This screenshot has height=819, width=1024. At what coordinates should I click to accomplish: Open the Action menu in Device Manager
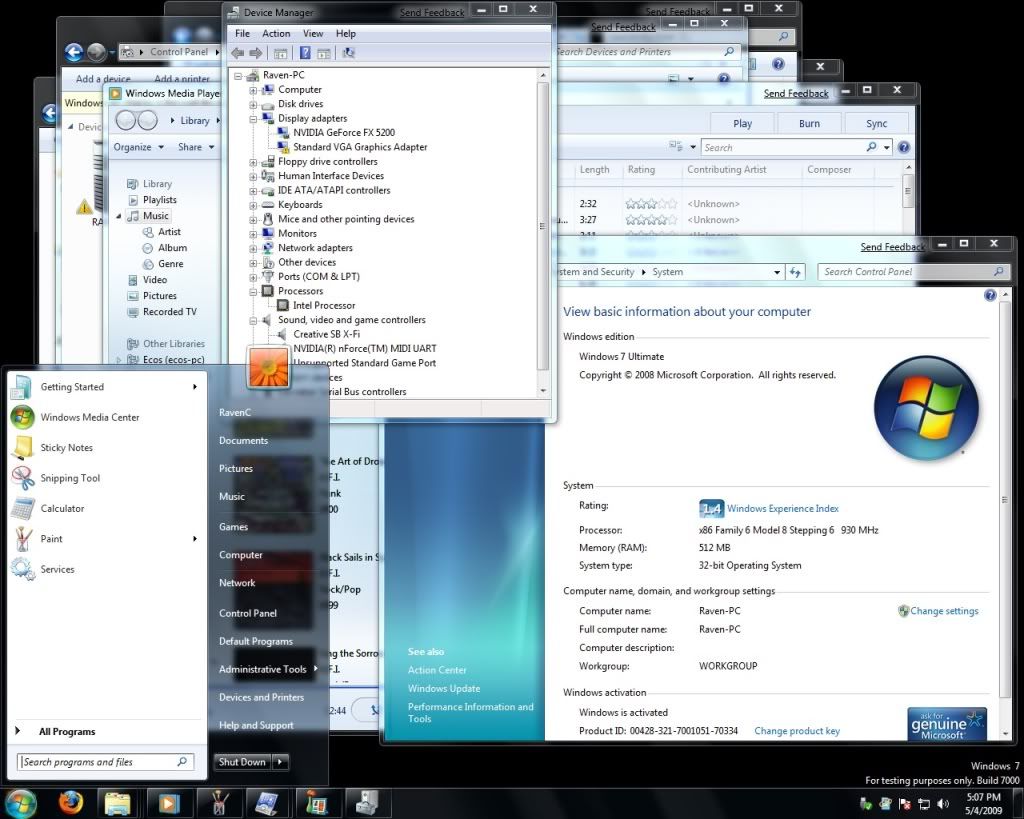(276, 33)
